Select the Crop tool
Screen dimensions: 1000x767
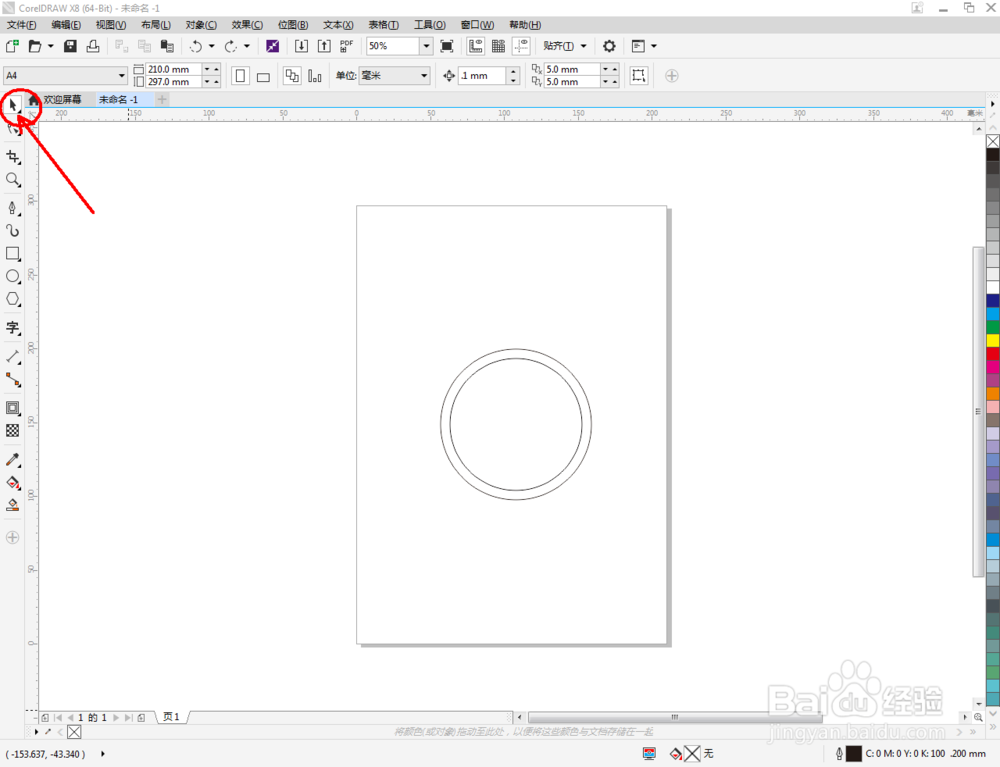click(x=13, y=157)
